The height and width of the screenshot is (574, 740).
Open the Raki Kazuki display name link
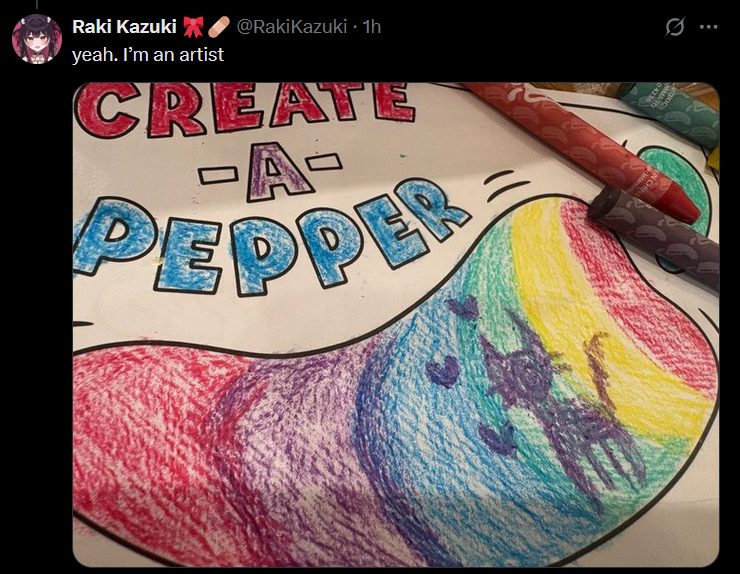124,27
